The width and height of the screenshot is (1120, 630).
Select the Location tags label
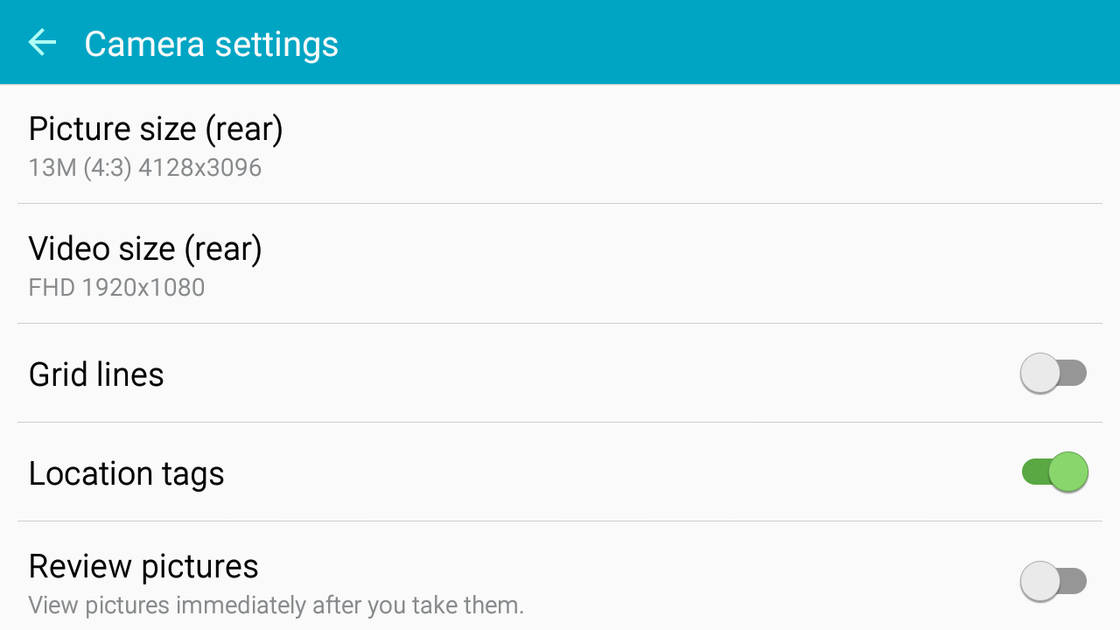[126, 474]
